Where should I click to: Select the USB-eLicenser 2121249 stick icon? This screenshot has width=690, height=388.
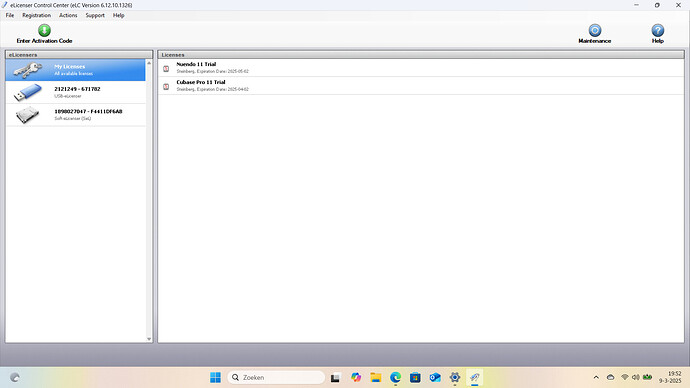[28, 92]
